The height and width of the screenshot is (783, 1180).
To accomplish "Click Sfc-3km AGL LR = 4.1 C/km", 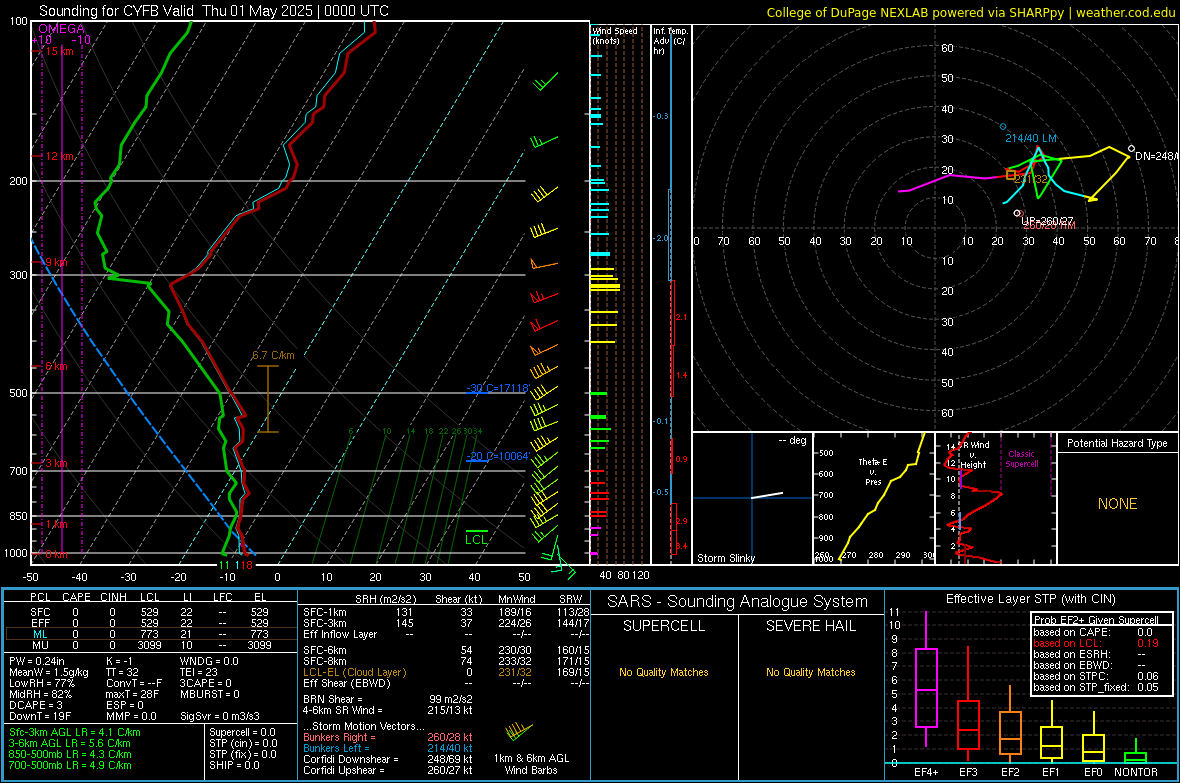I will (x=75, y=733).
